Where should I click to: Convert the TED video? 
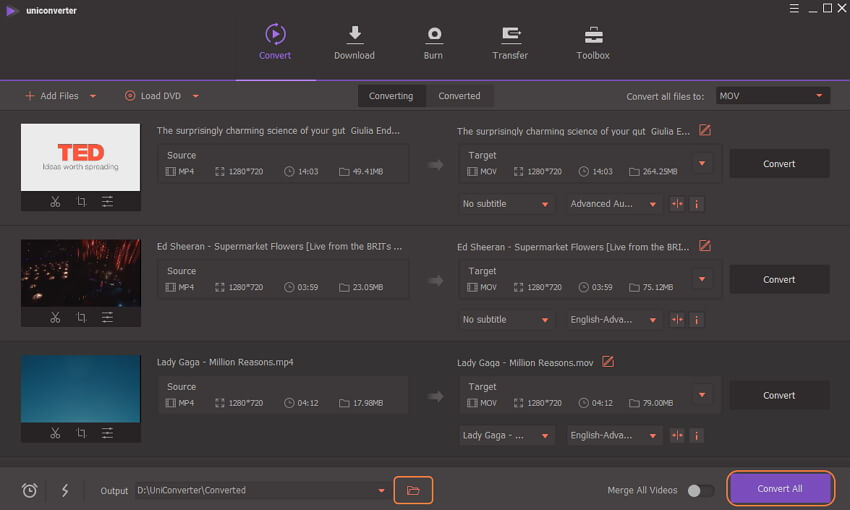click(779, 164)
